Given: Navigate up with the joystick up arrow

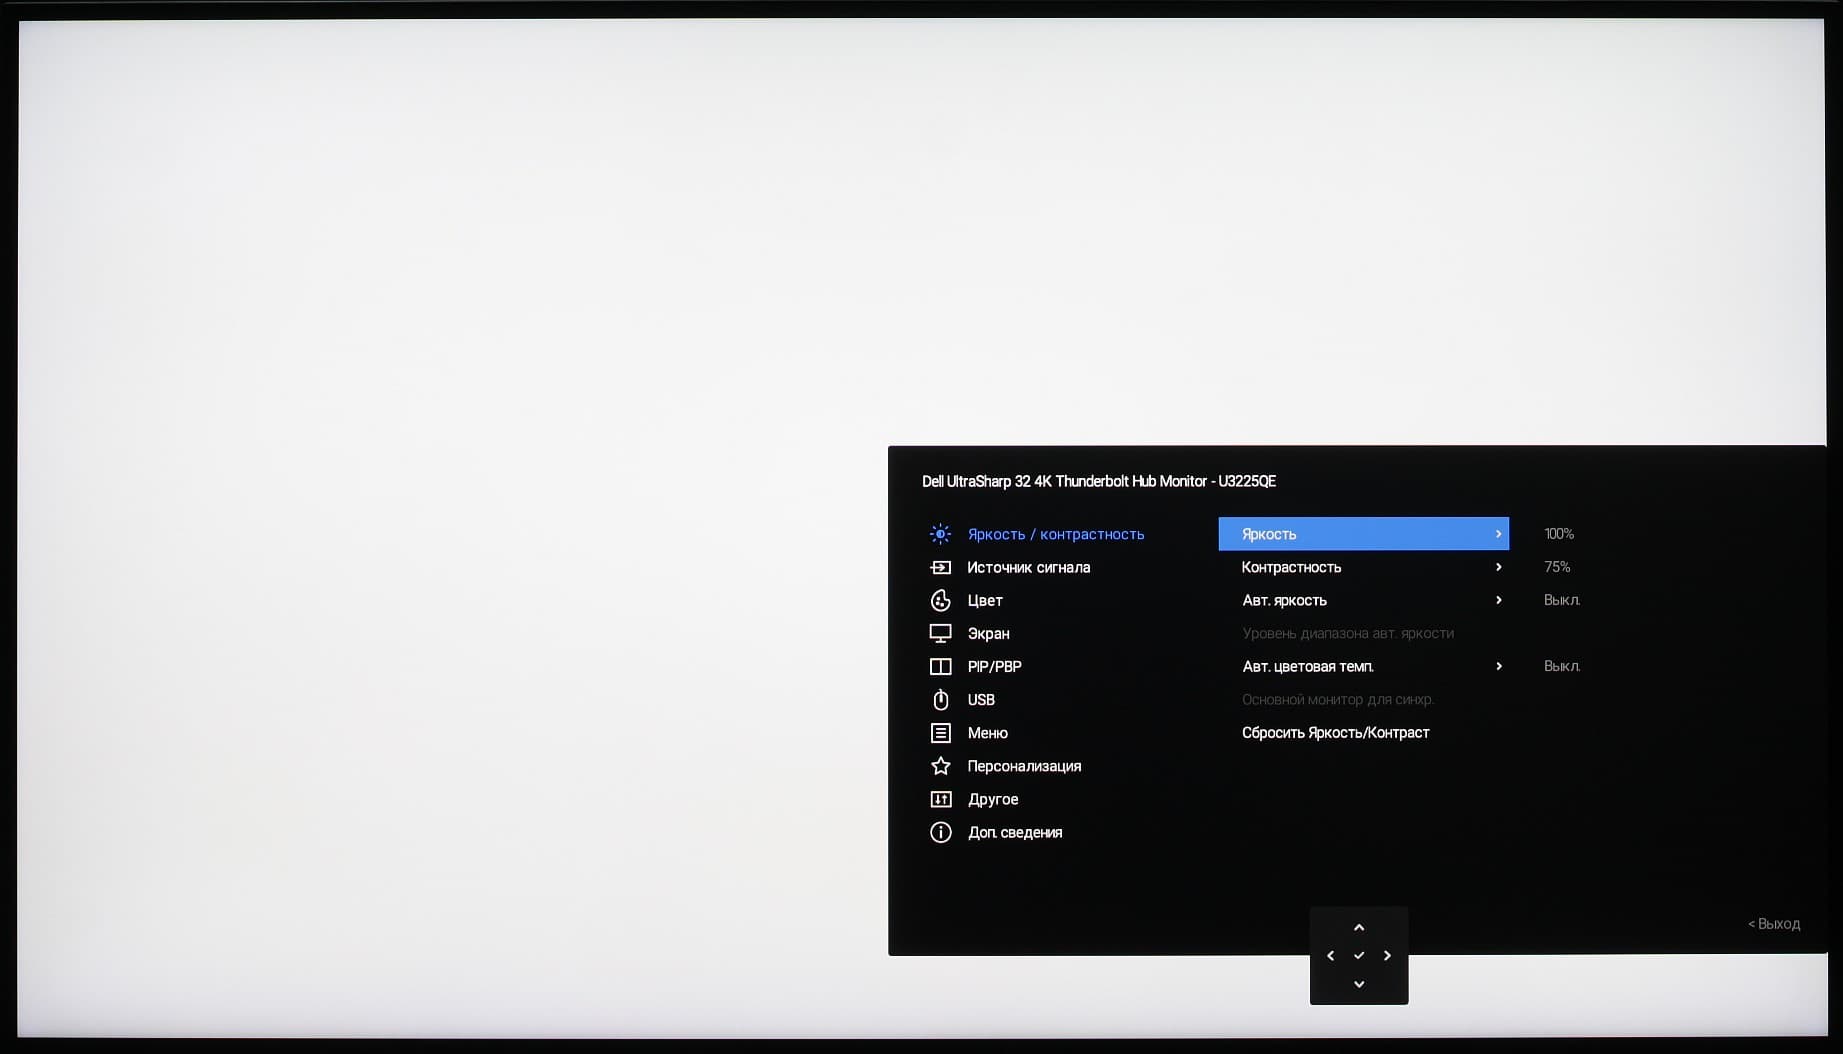Looking at the screenshot, I should (1359, 927).
